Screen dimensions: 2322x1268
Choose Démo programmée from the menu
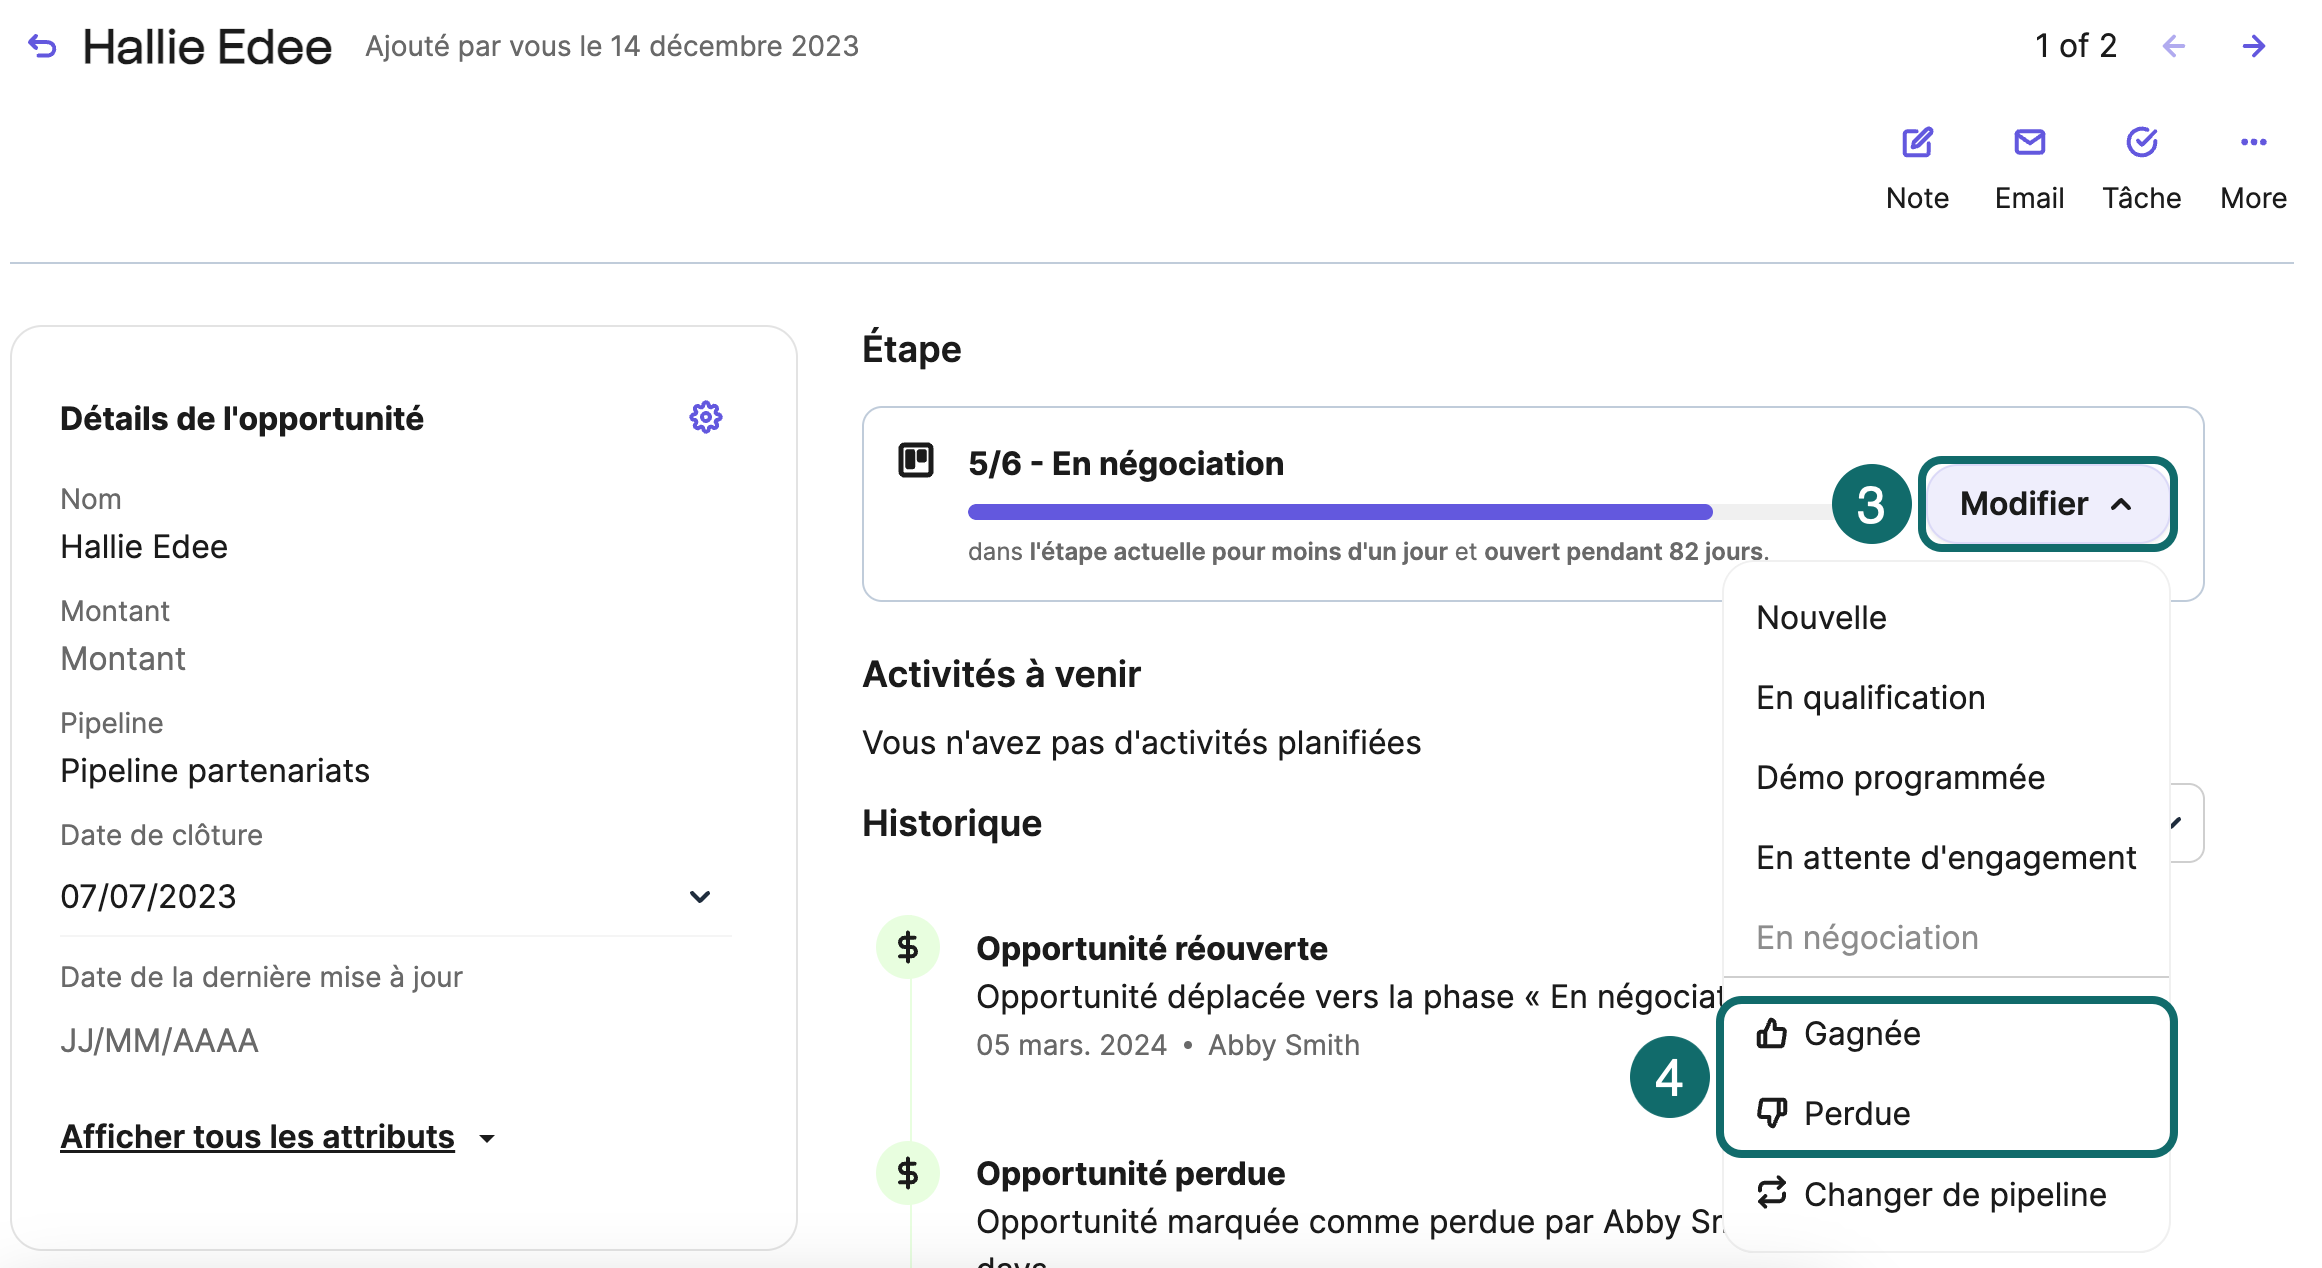pos(1900,777)
